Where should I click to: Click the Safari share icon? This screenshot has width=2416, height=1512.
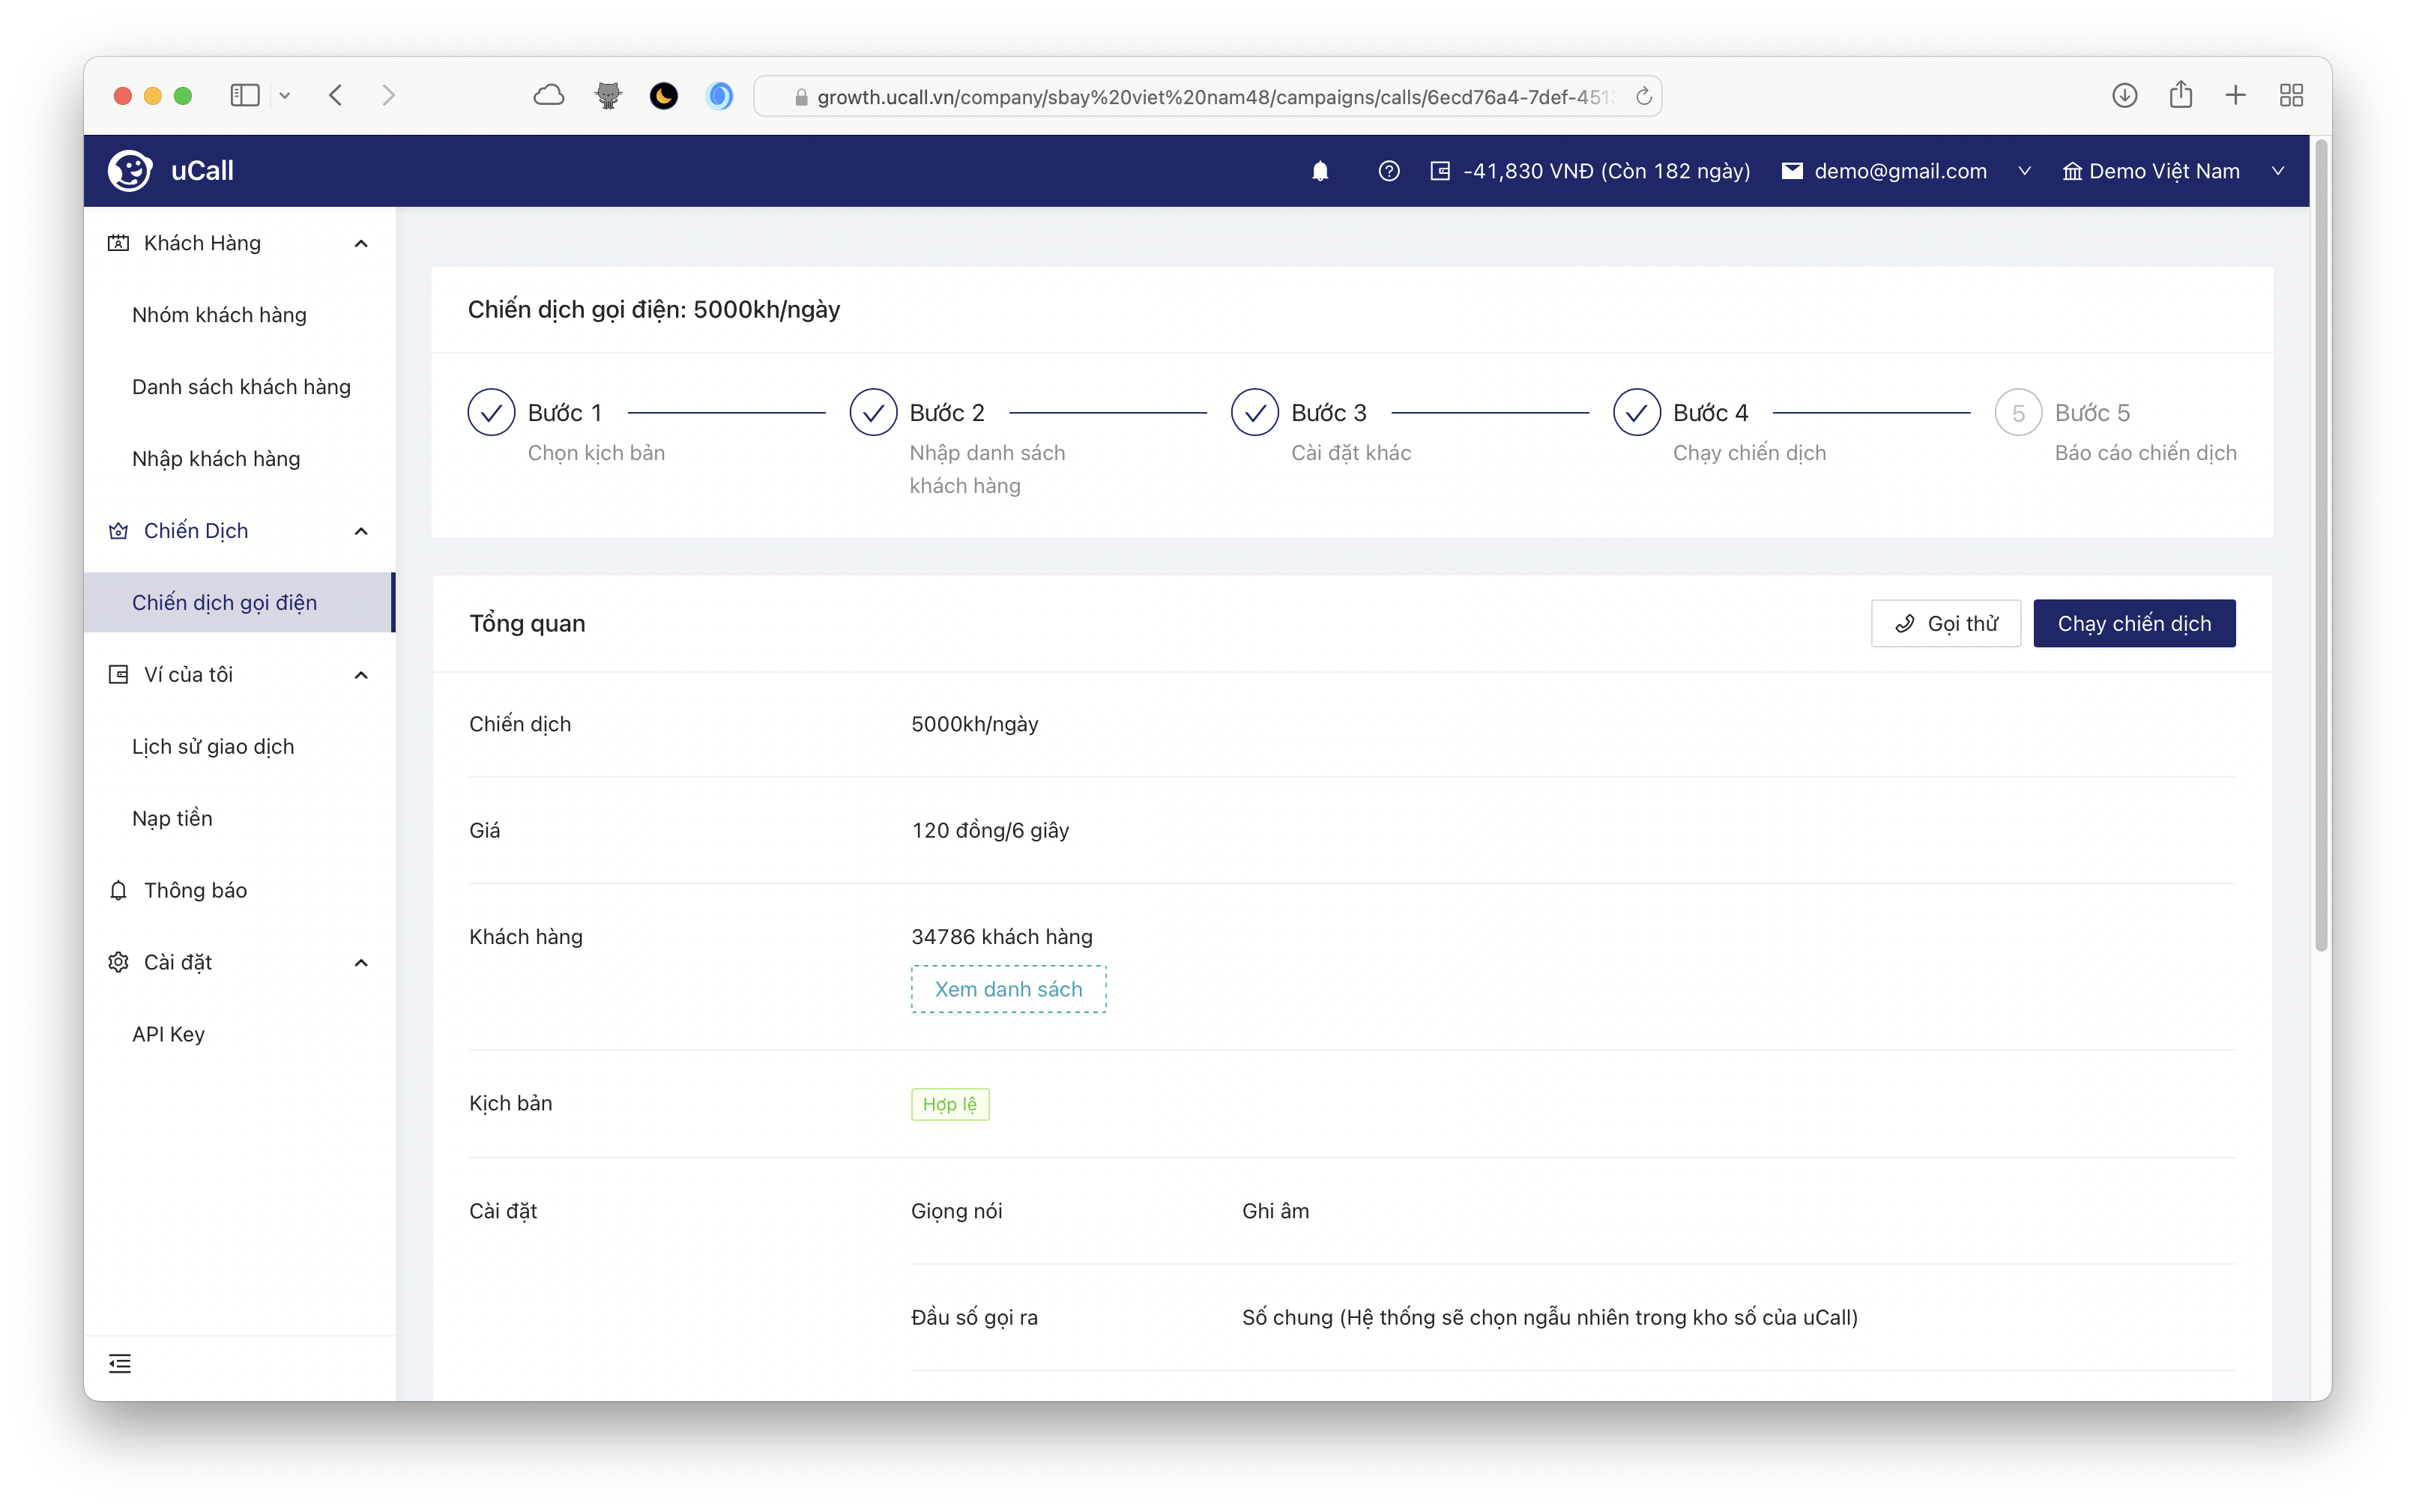coord(2180,95)
